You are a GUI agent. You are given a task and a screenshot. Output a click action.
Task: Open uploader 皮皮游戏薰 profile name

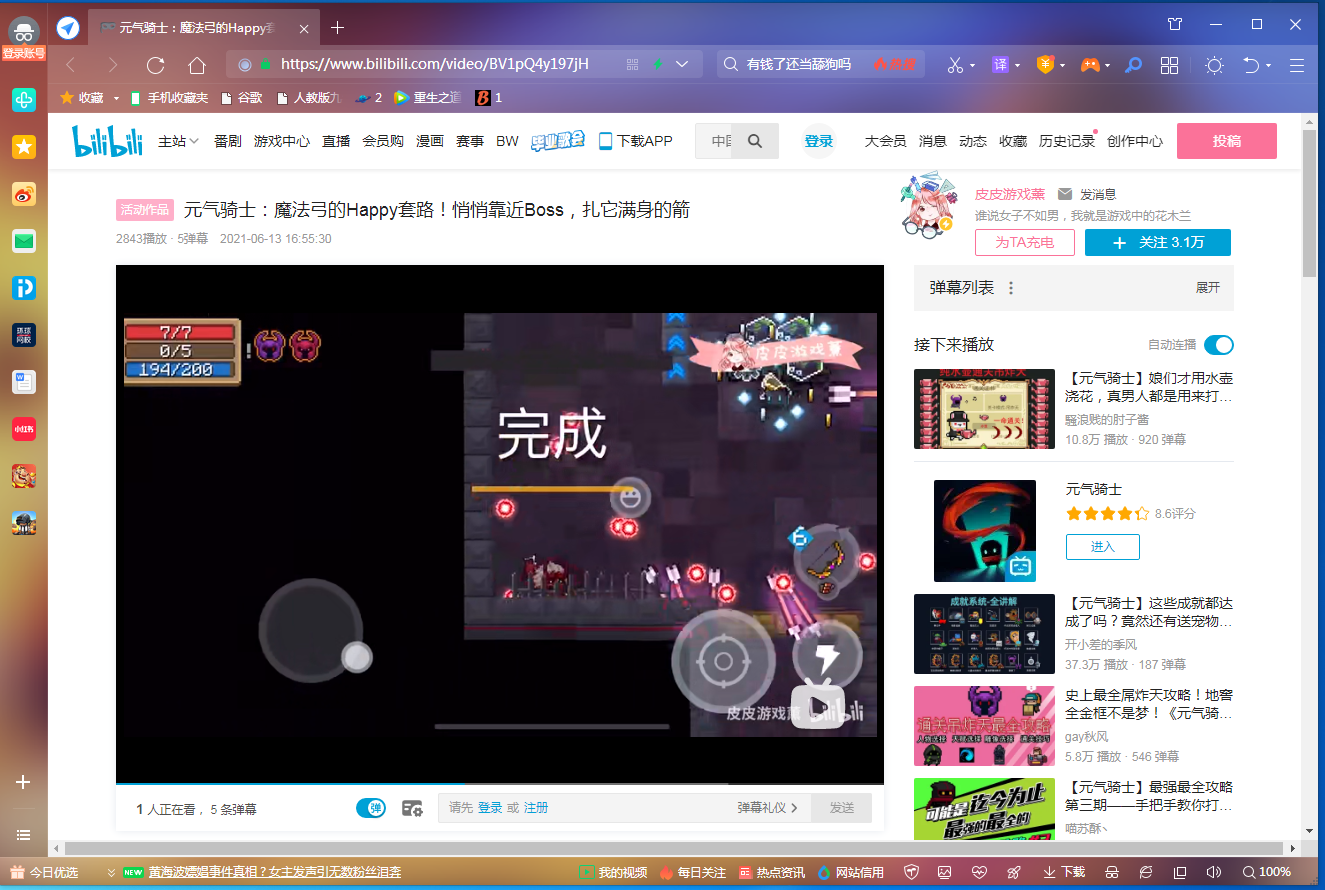pyautogui.click(x=1010, y=194)
